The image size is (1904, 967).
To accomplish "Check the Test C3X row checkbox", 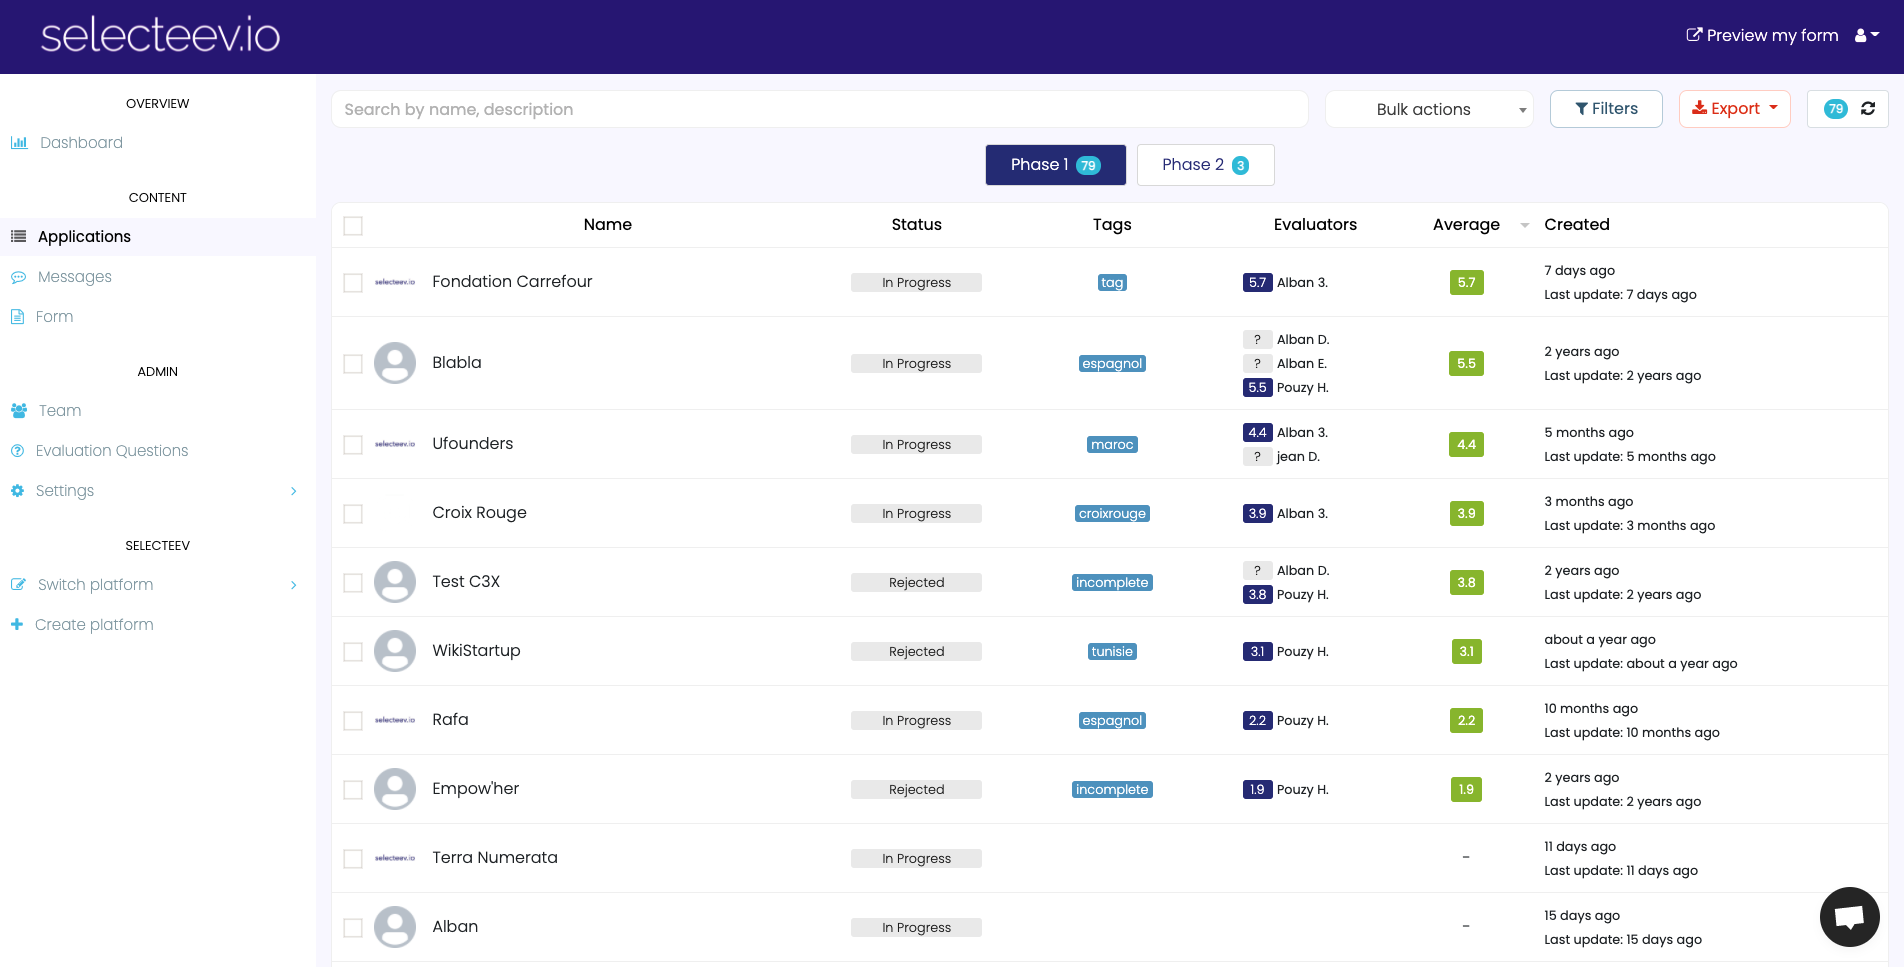I will [353, 583].
